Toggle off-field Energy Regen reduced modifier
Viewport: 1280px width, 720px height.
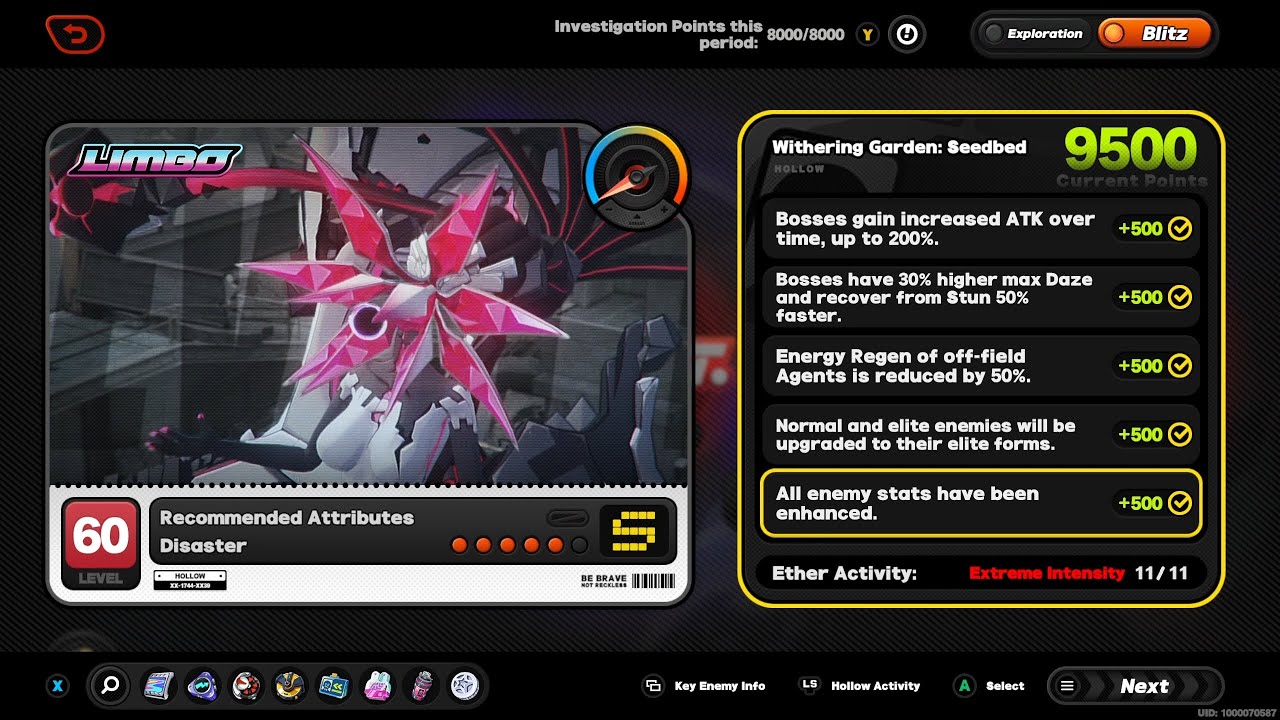tap(980, 366)
